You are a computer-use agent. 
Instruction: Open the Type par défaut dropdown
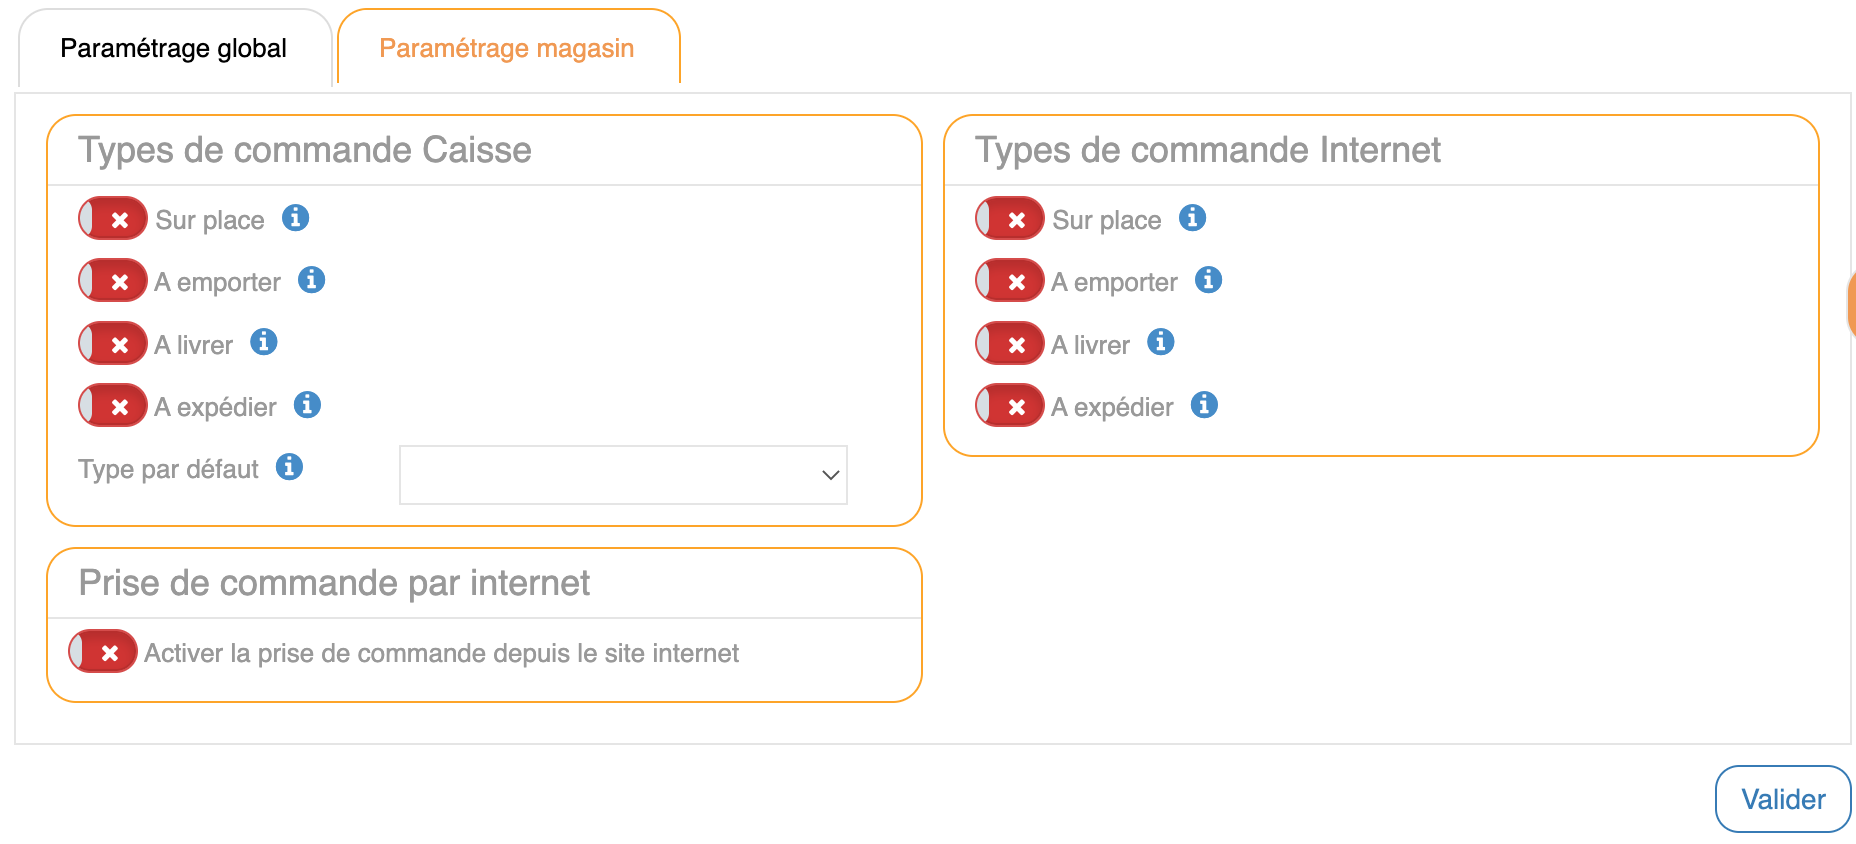tap(622, 475)
